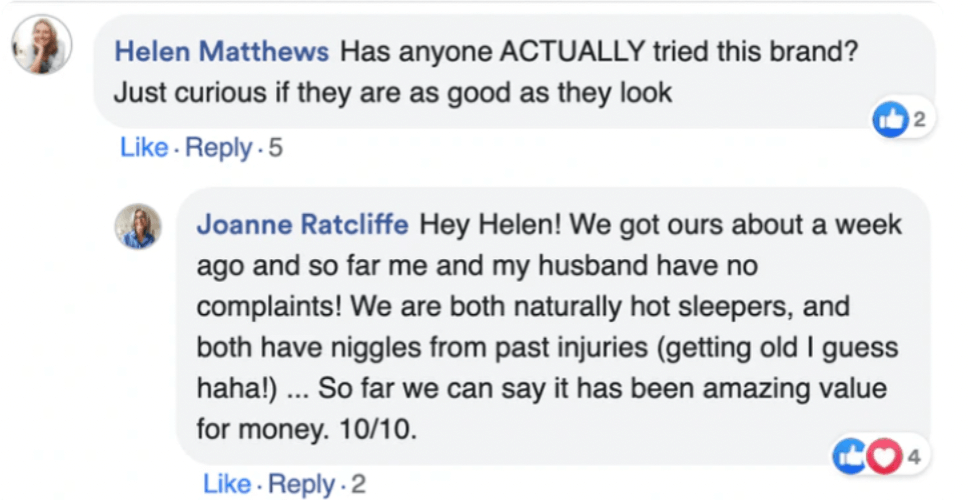This screenshot has width=968, height=500.
Task: Reply to Helen Matthews' comment
Action: [218, 148]
